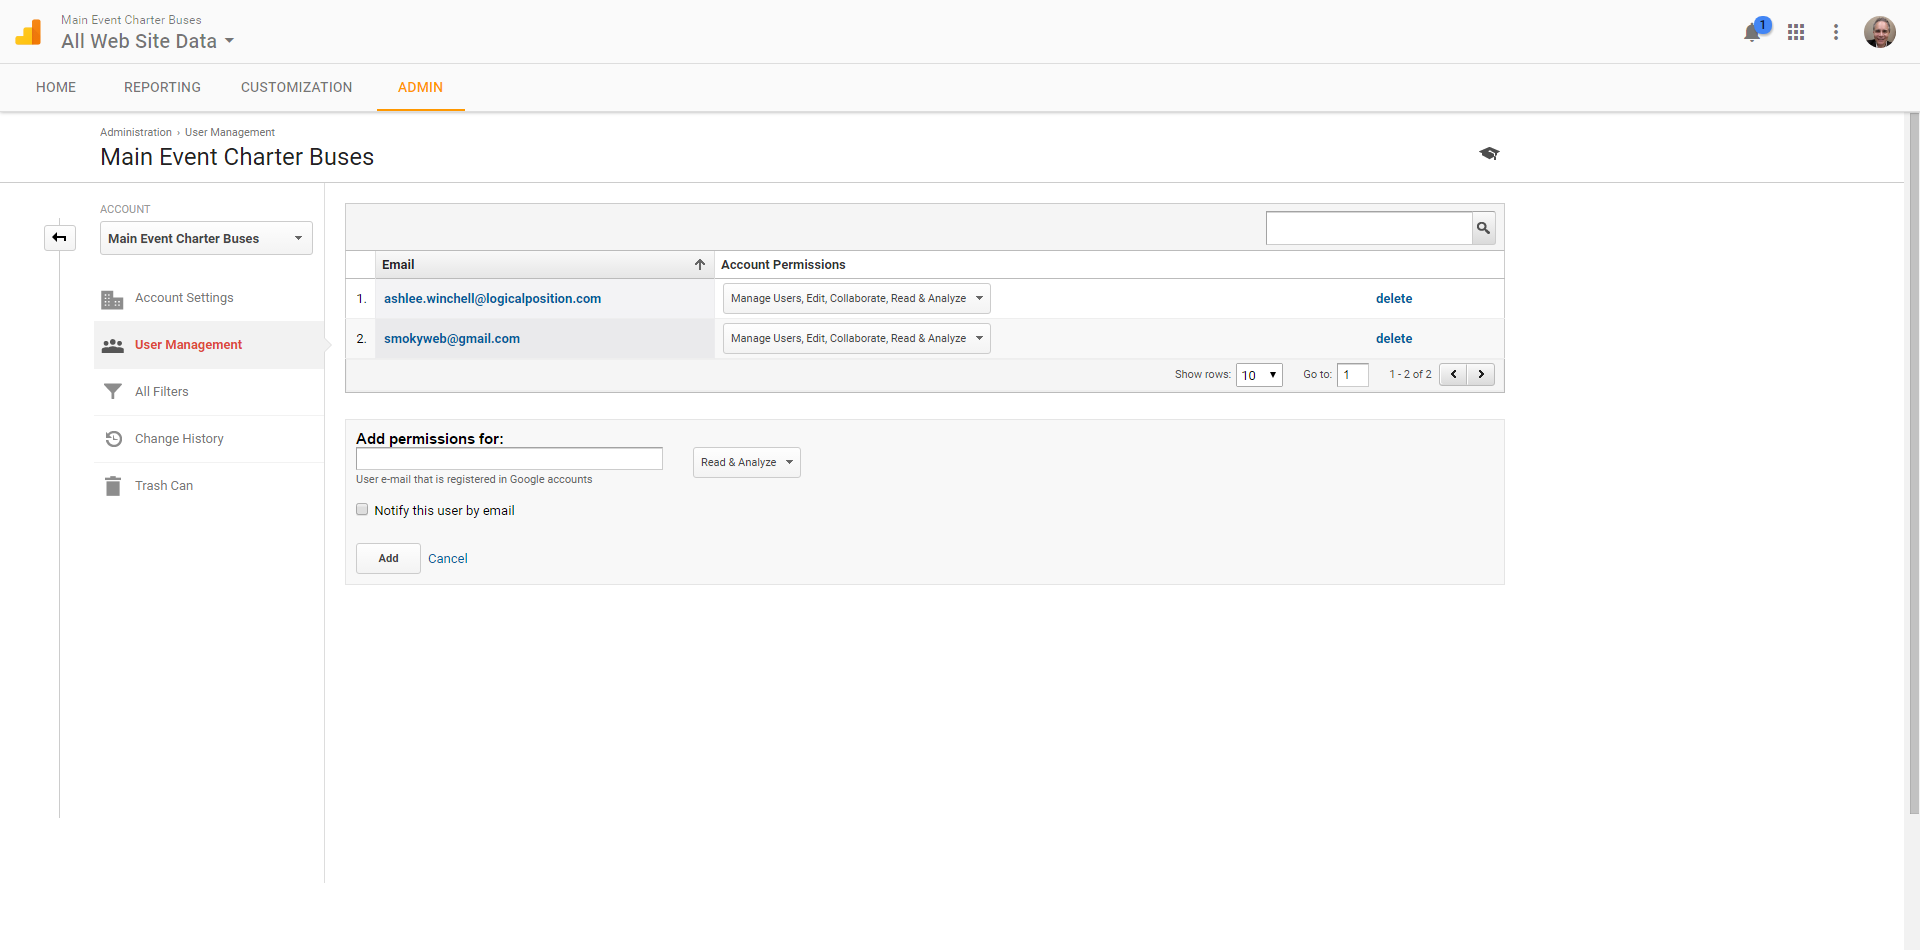Open the notifications bell
The width and height of the screenshot is (1920, 950).
point(1752,32)
